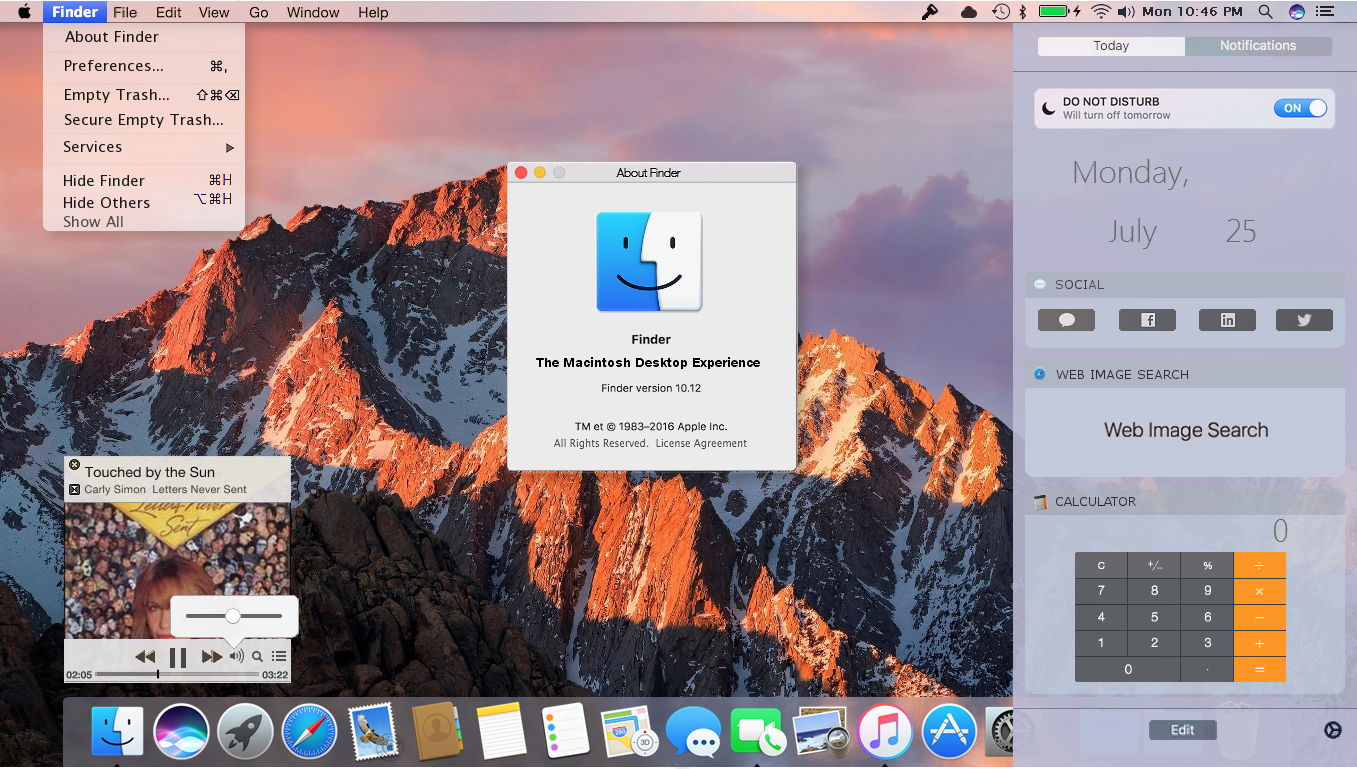1357x769 pixels.
Task: Click the Siri icon in menu bar
Action: (1297, 12)
